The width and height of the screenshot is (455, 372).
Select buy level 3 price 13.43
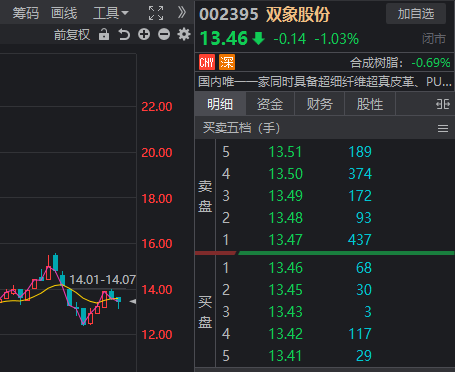(285, 312)
